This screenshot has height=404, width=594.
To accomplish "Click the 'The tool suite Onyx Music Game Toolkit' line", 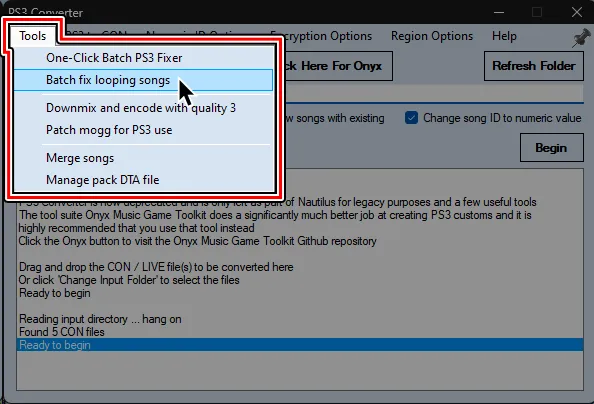I will tap(275, 215).
